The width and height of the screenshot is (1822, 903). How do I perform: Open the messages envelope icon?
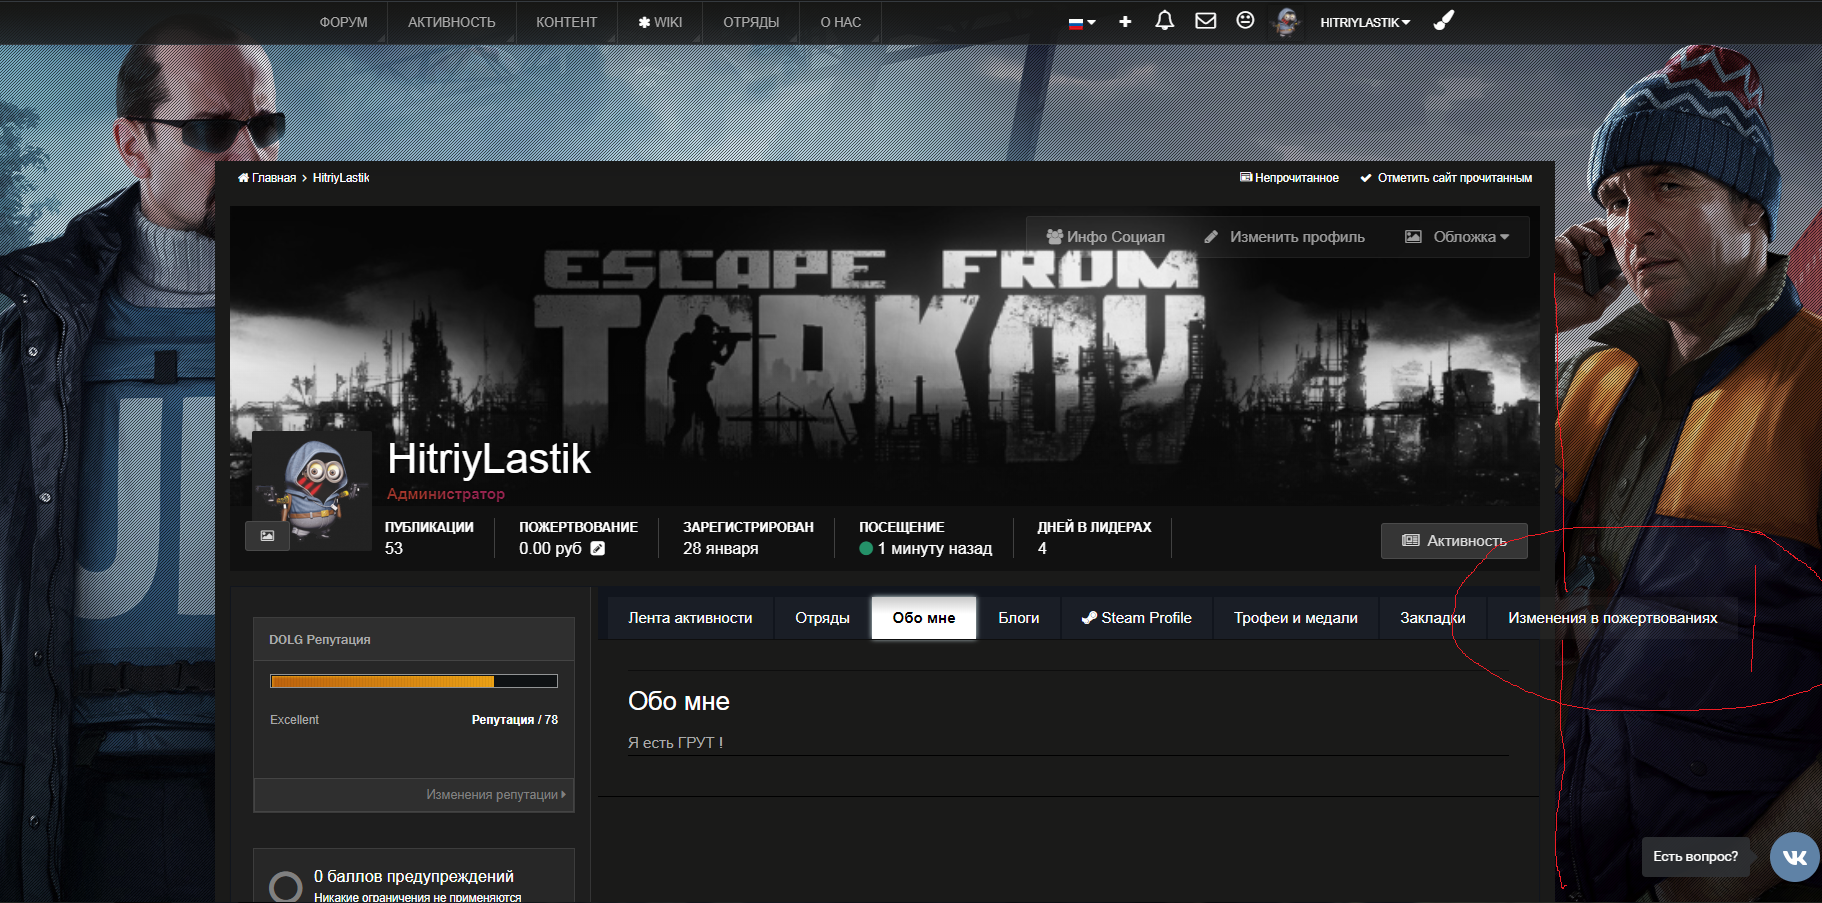pyautogui.click(x=1205, y=21)
